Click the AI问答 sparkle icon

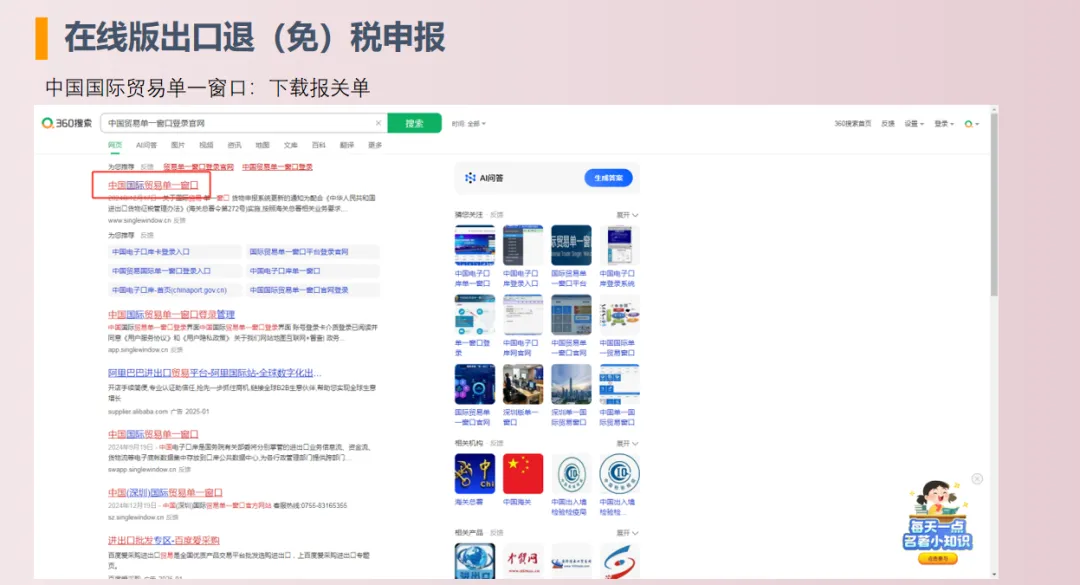(x=470, y=178)
